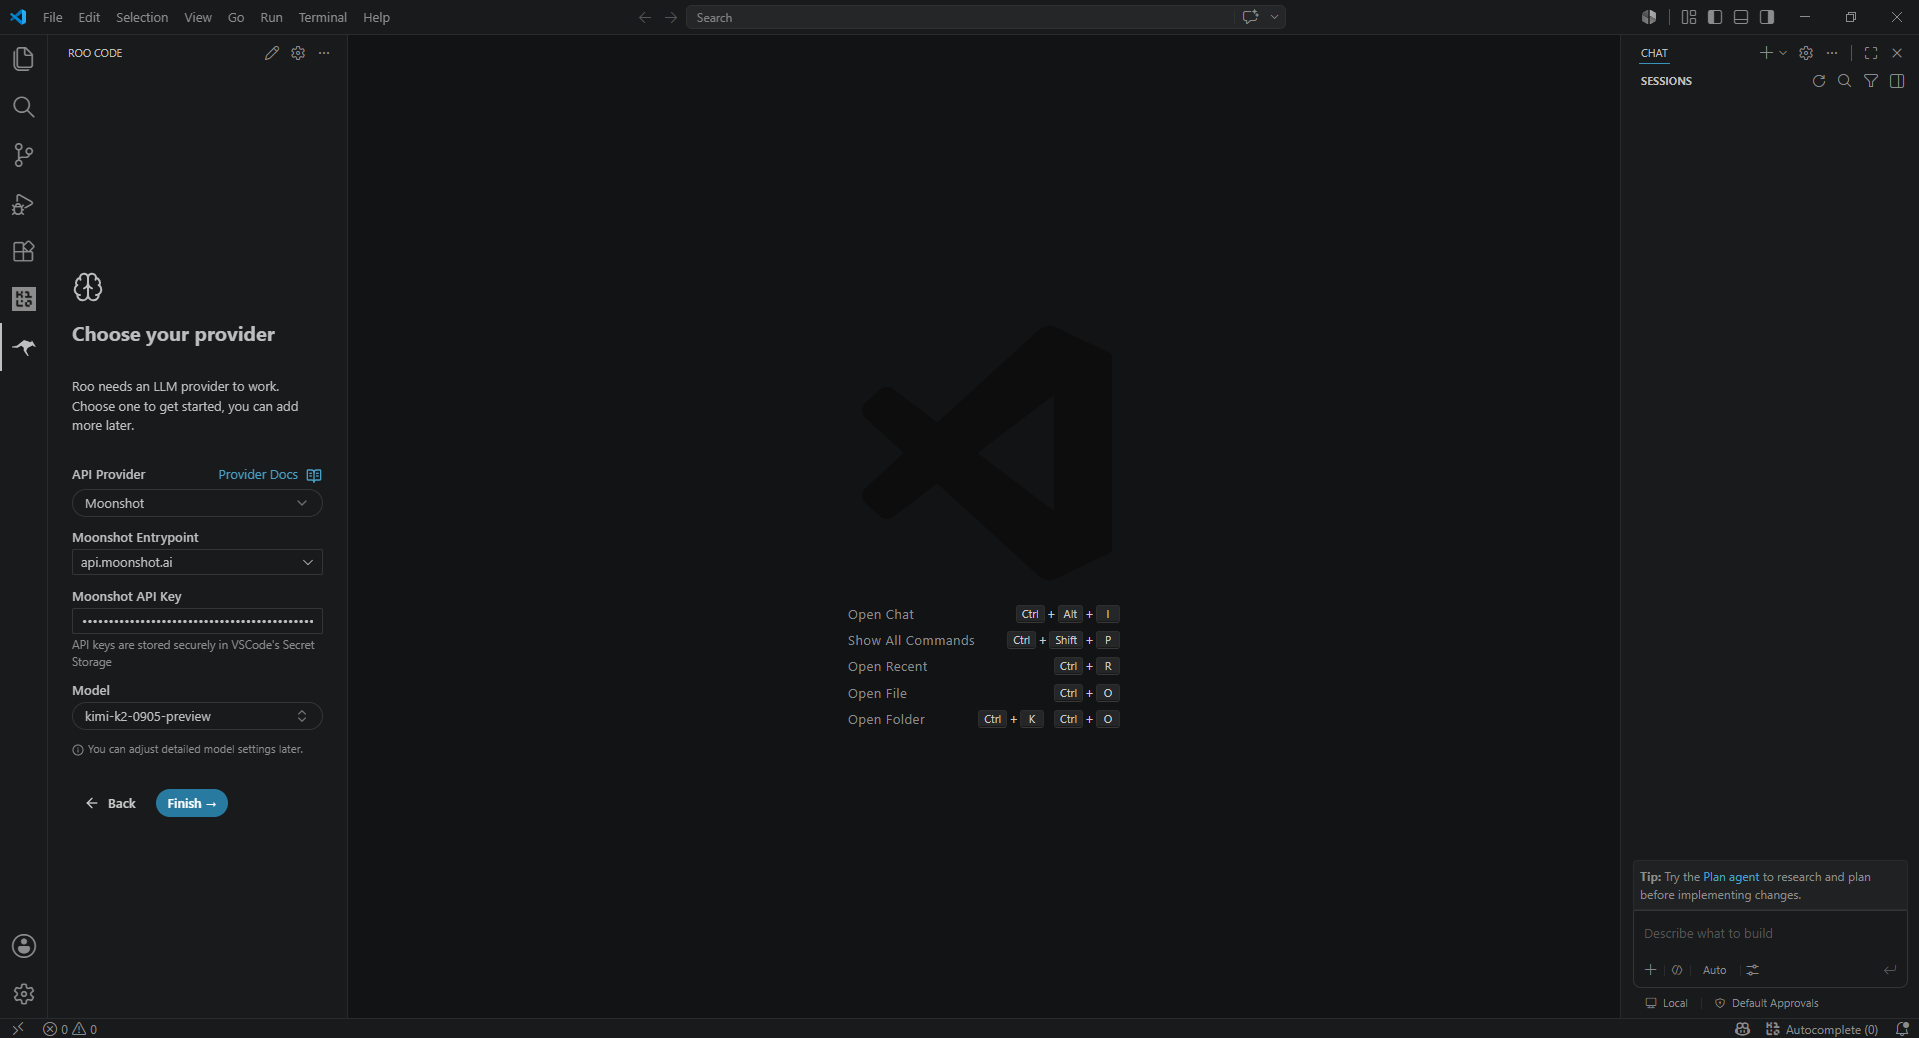Open the File menu
This screenshot has height=1038, width=1919.
point(53,17)
